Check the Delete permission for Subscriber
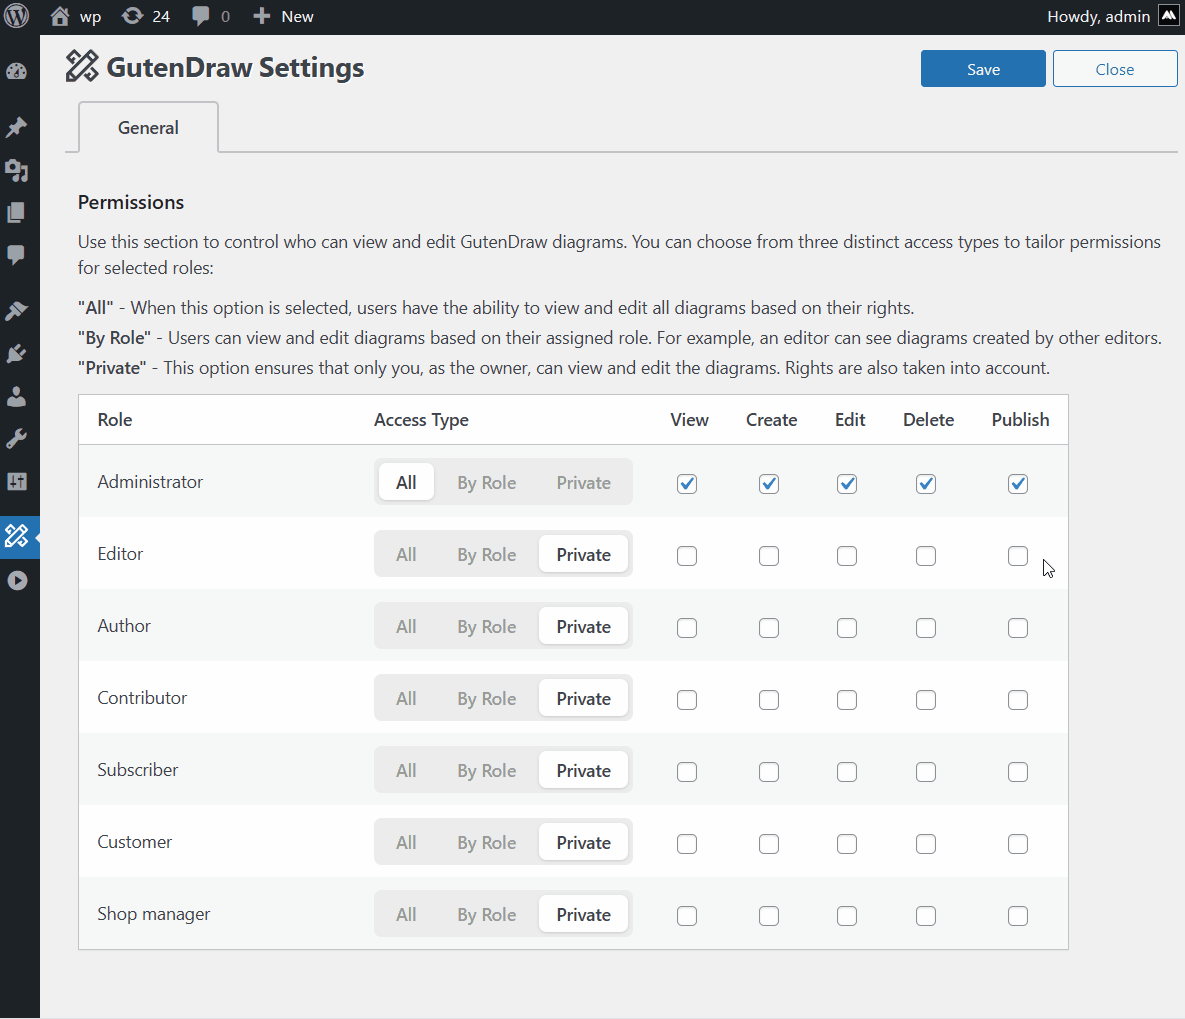The image size is (1185, 1019). (925, 771)
